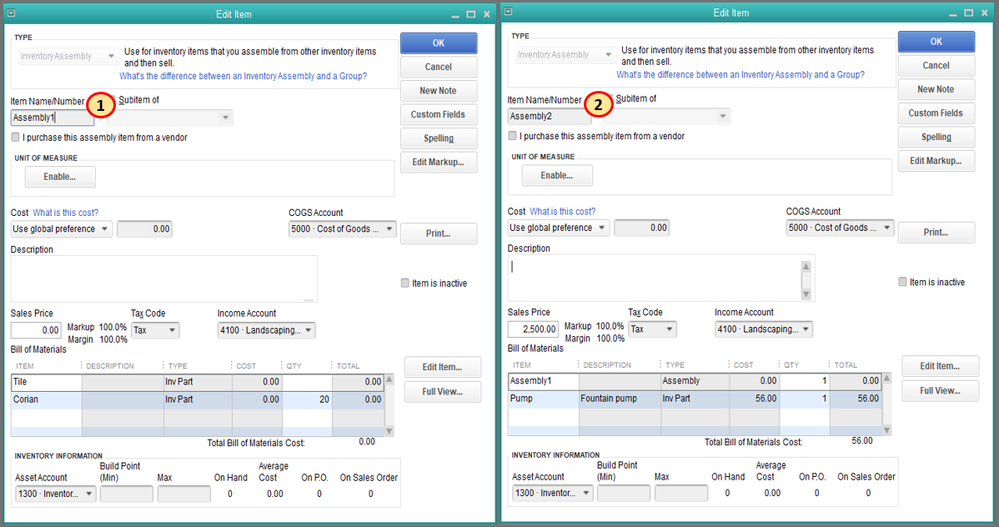Select the Corian row in Bill of Materials
The height and width of the screenshot is (527, 999).
45,399
